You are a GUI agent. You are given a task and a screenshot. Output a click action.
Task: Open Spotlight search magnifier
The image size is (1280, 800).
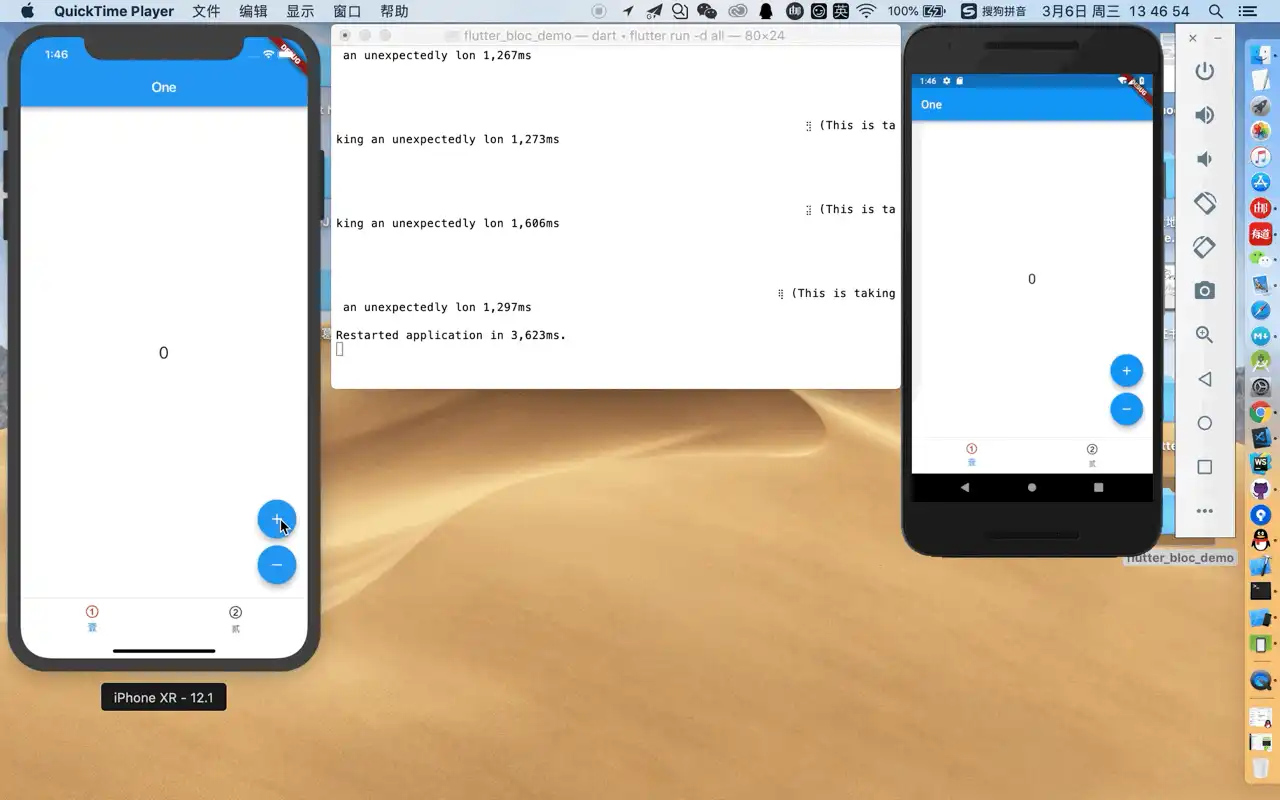click(1215, 11)
